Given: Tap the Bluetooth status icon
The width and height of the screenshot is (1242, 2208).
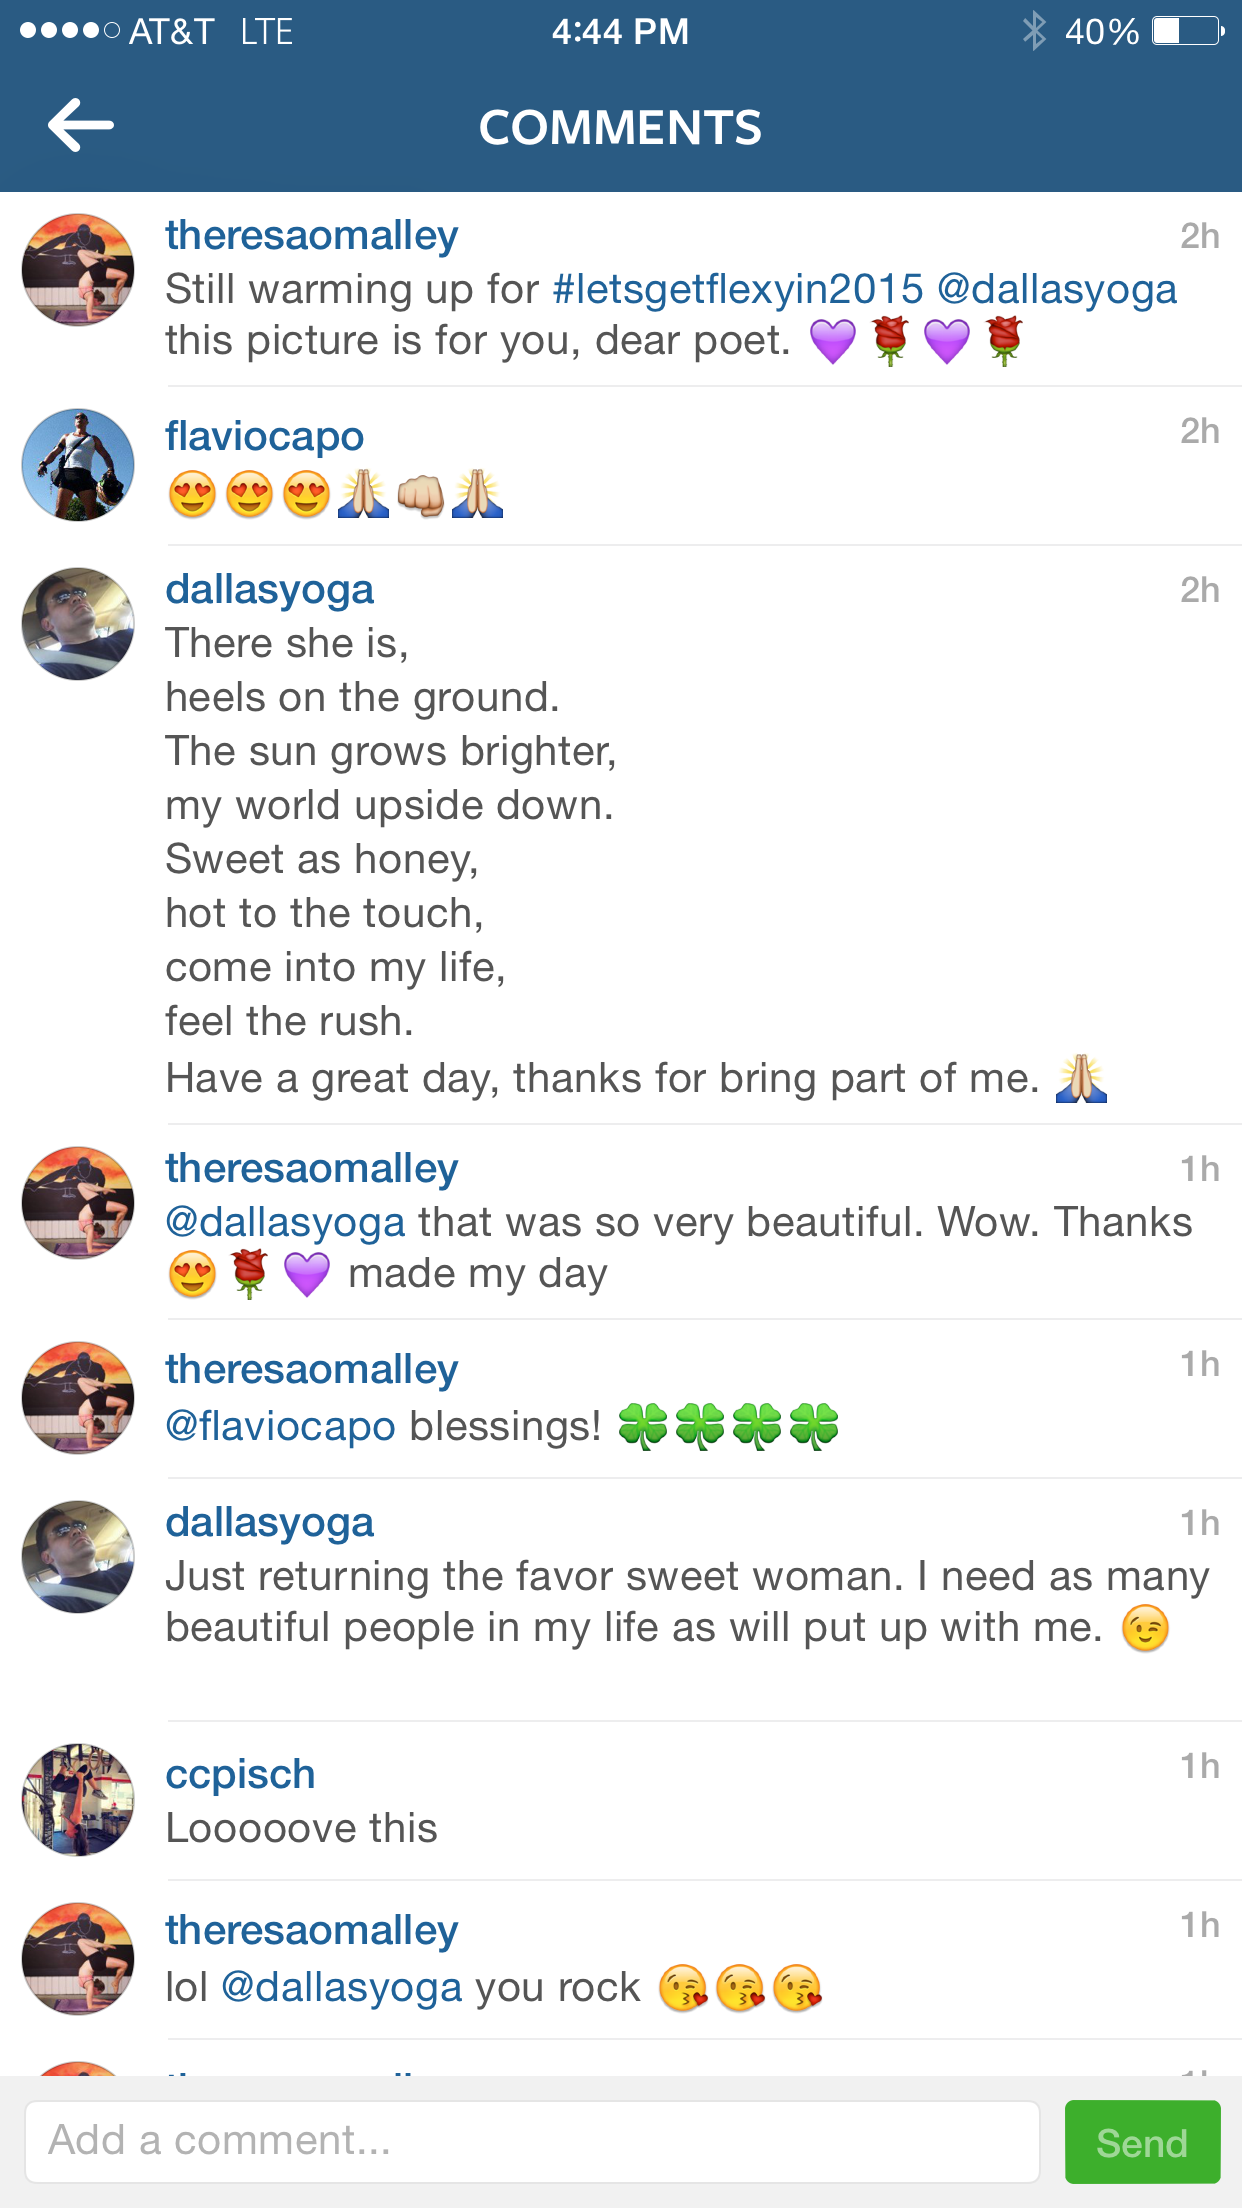Looking at the screenshot, I should 1034,31.
